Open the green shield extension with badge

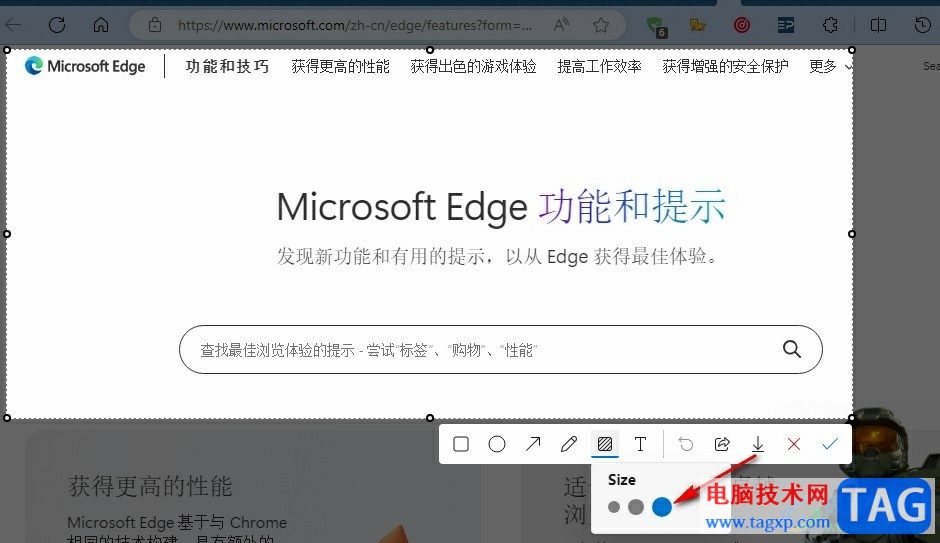[656, 26]
